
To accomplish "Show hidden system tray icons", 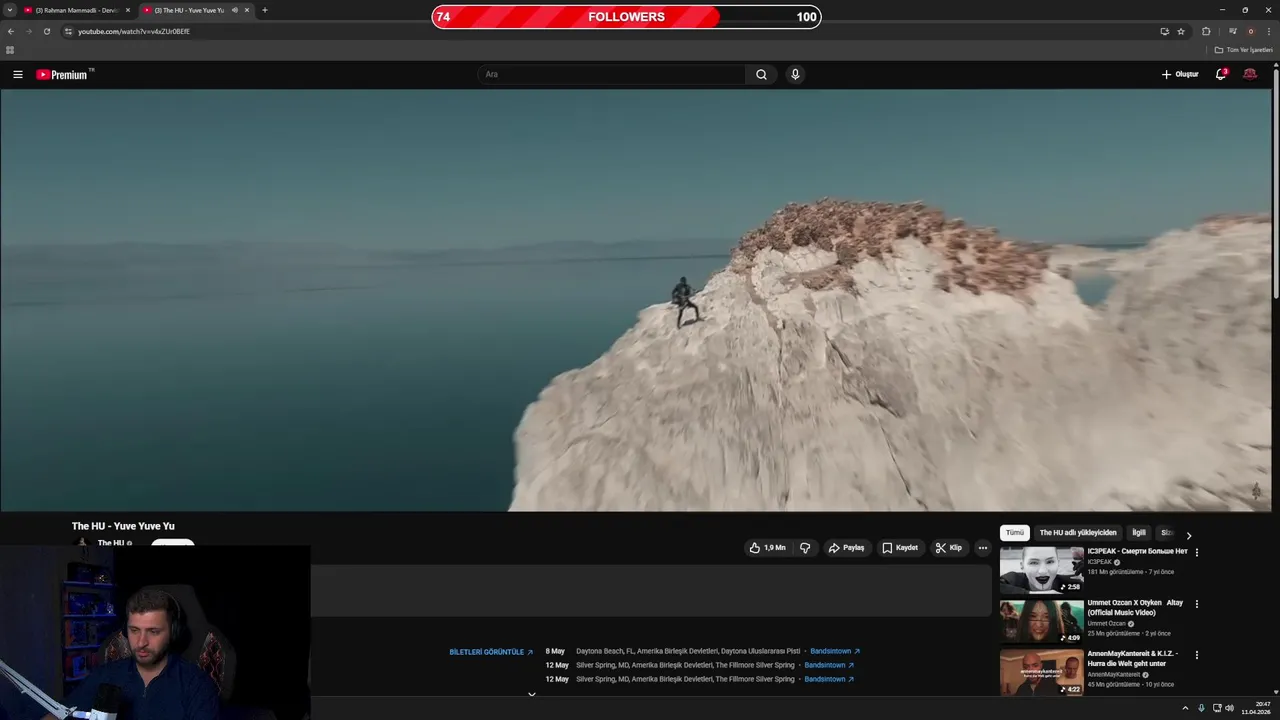I will click(x=1185, y=708).
